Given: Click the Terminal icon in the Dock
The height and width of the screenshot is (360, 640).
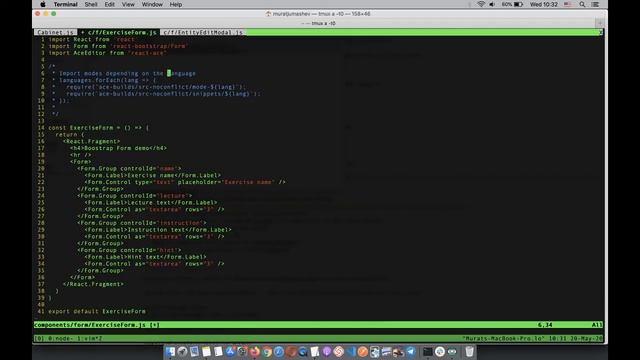Looking at the screenshot, I should 427,351.
